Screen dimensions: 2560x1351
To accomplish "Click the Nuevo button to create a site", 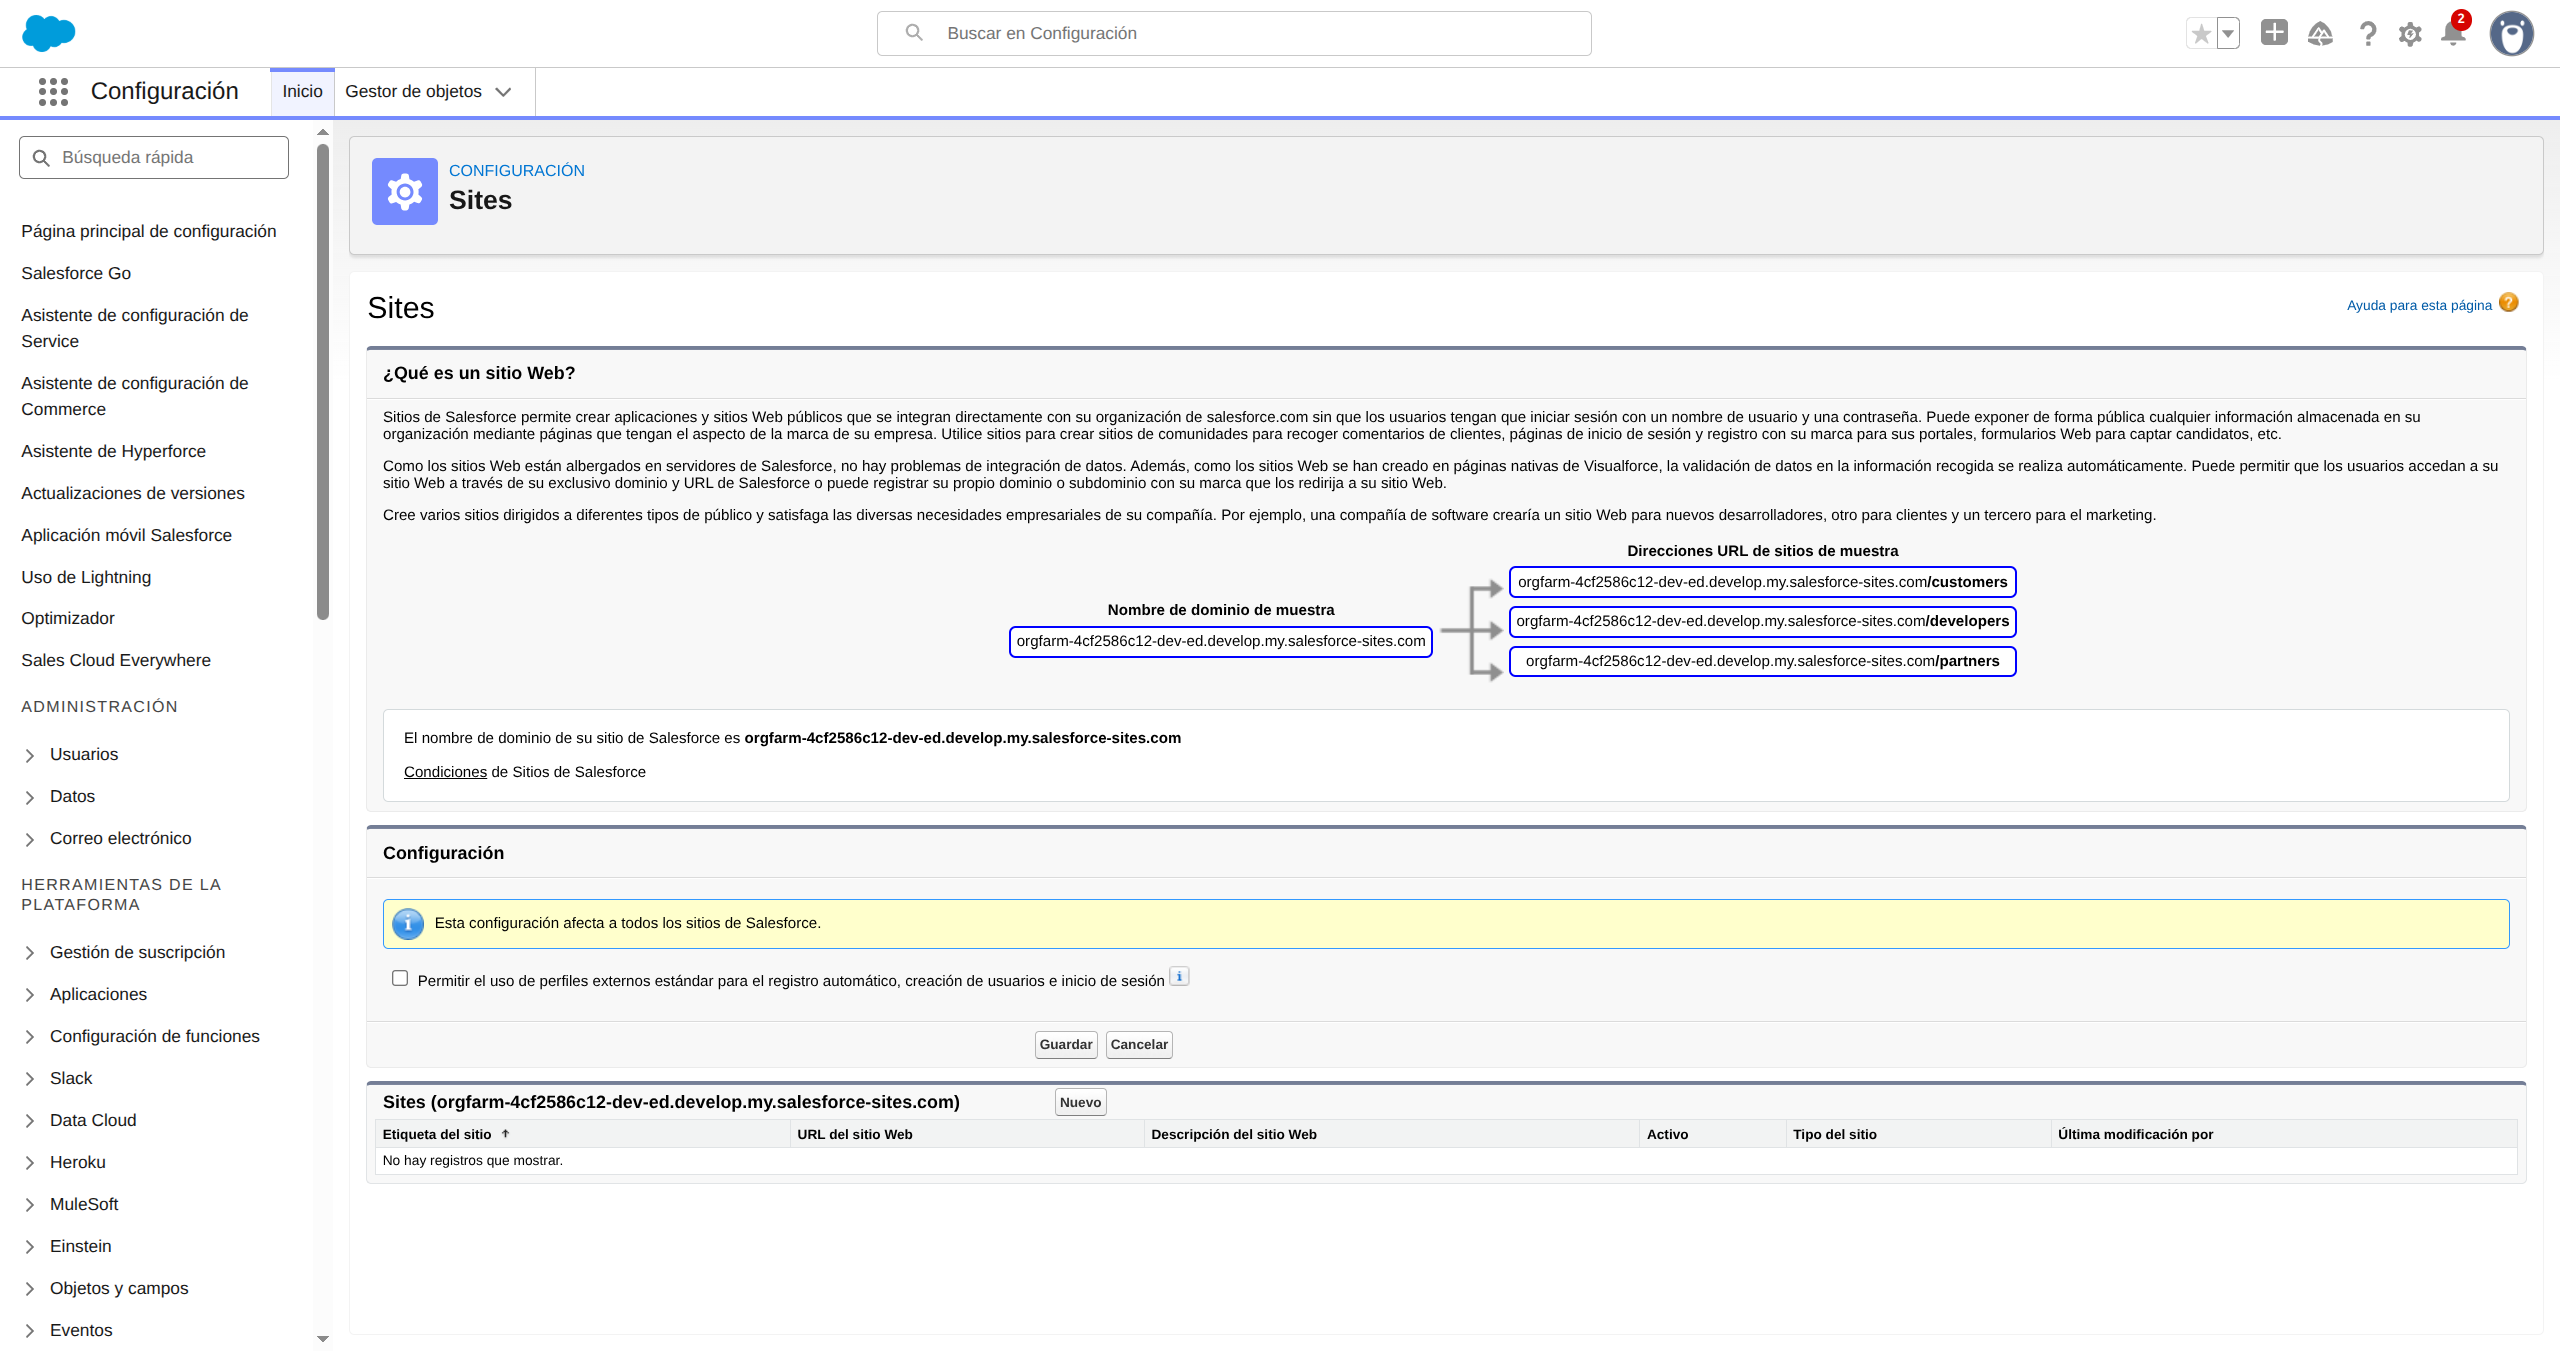I will click(x=1079, y=1101).
